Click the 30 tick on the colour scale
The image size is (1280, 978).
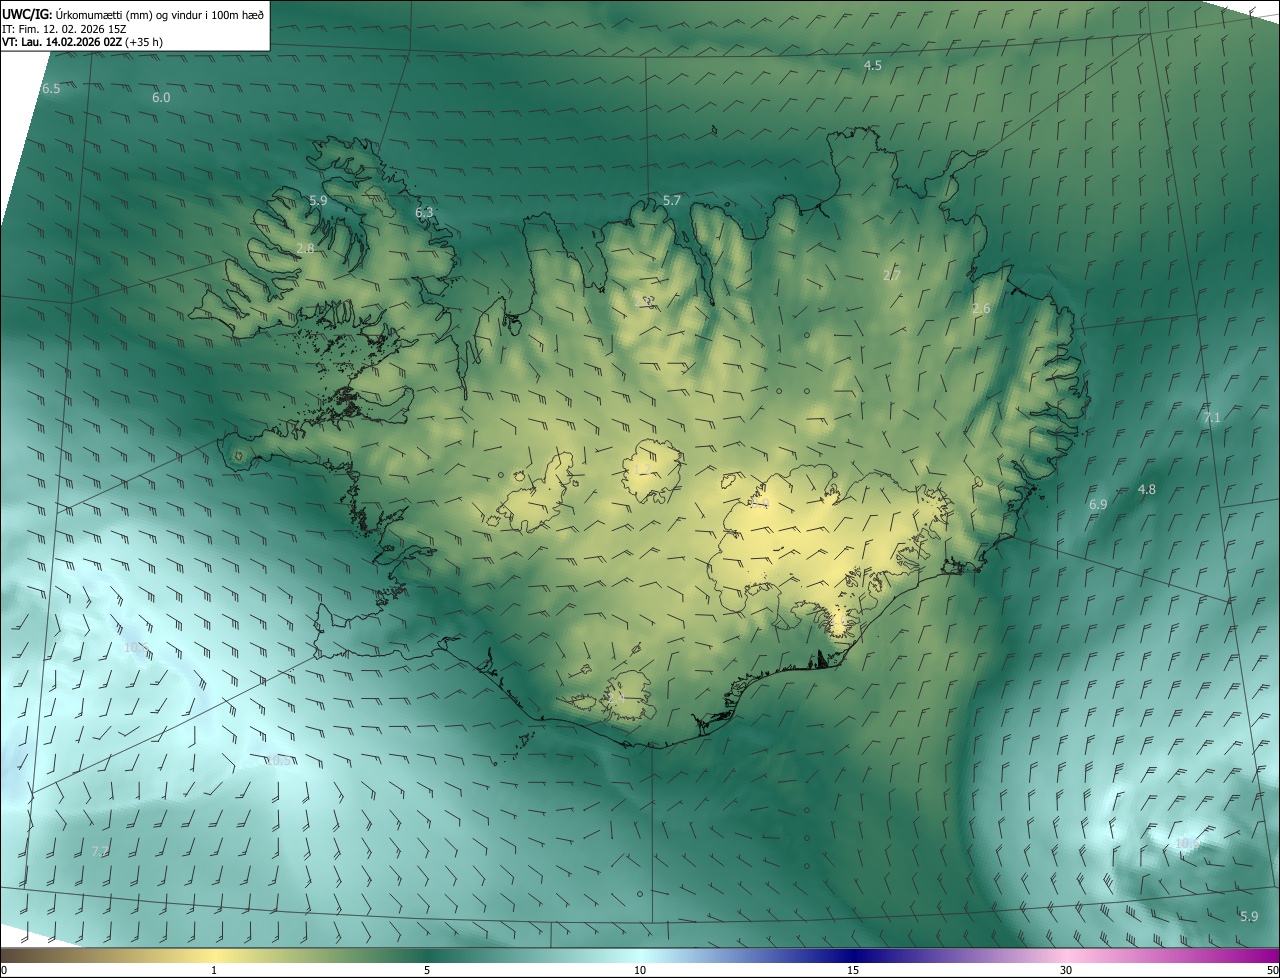pos(1066,970)
